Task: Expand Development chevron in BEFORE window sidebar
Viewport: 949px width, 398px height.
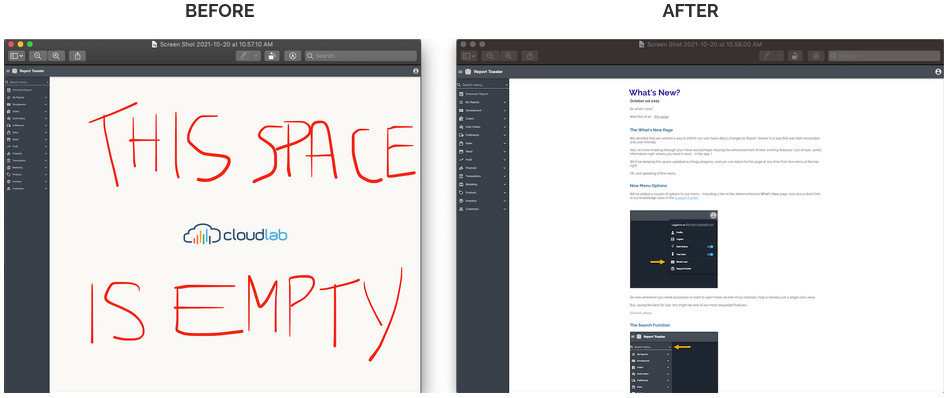Action: (x=45, y=104)
